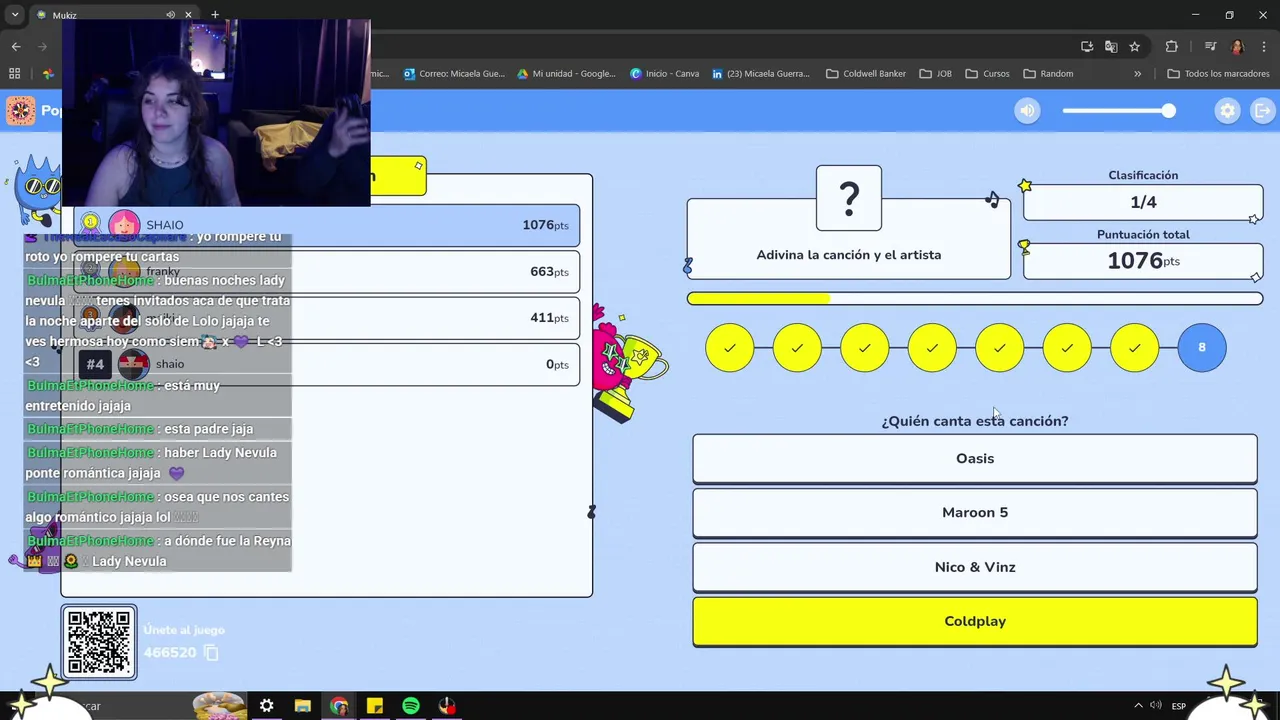Go back in the browser
The height and width of the screenshot is (720, 1280).
pyautogui.click(x=16, y=46)
